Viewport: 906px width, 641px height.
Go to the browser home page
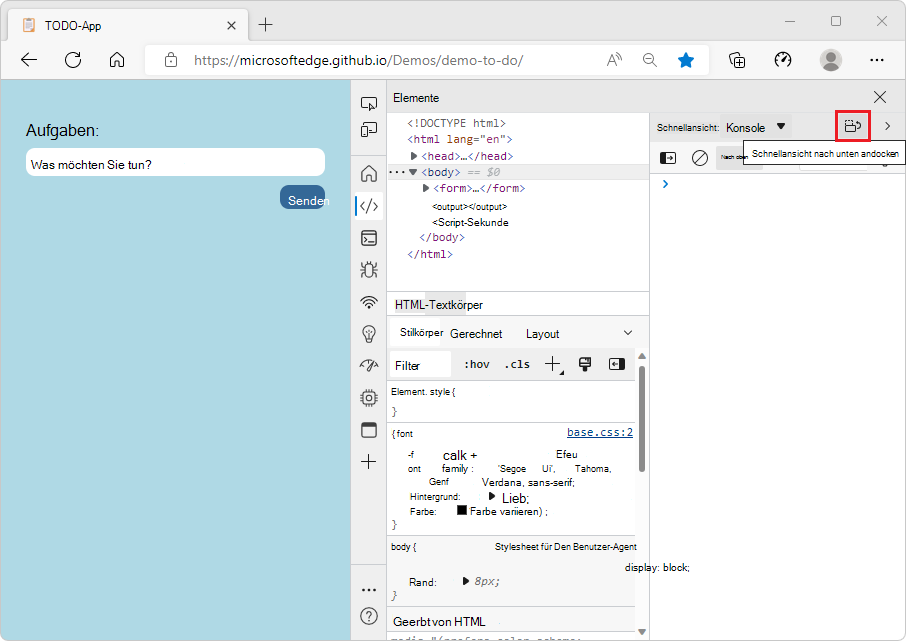click(x=117, y=60)
